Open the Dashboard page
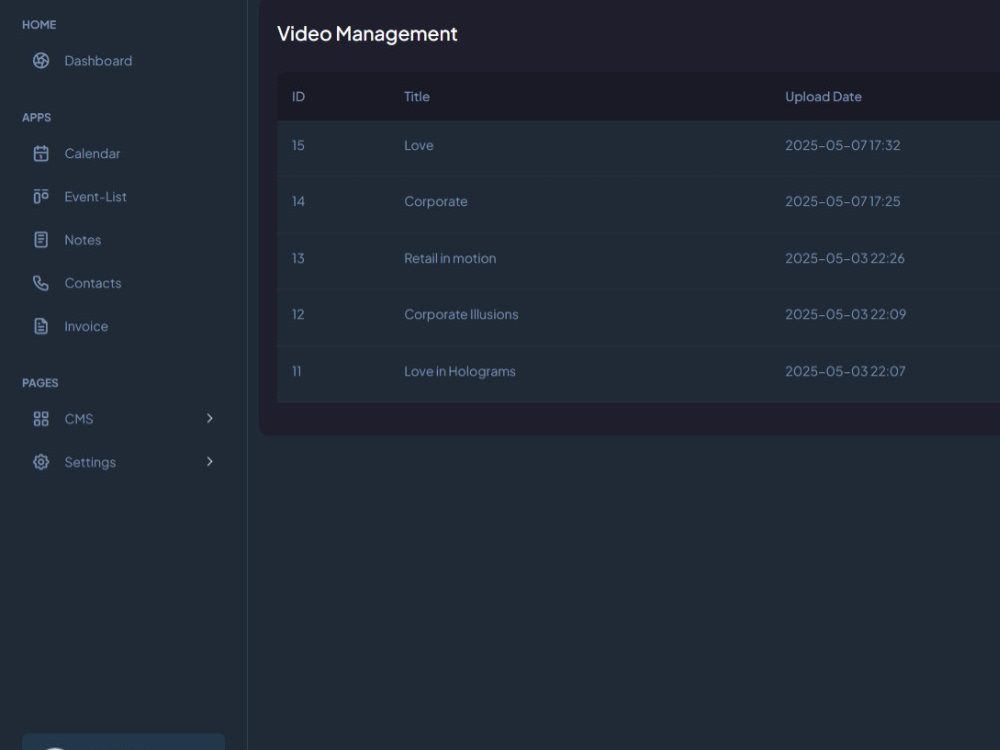The image size is (1000, 750). coord(98,61)
